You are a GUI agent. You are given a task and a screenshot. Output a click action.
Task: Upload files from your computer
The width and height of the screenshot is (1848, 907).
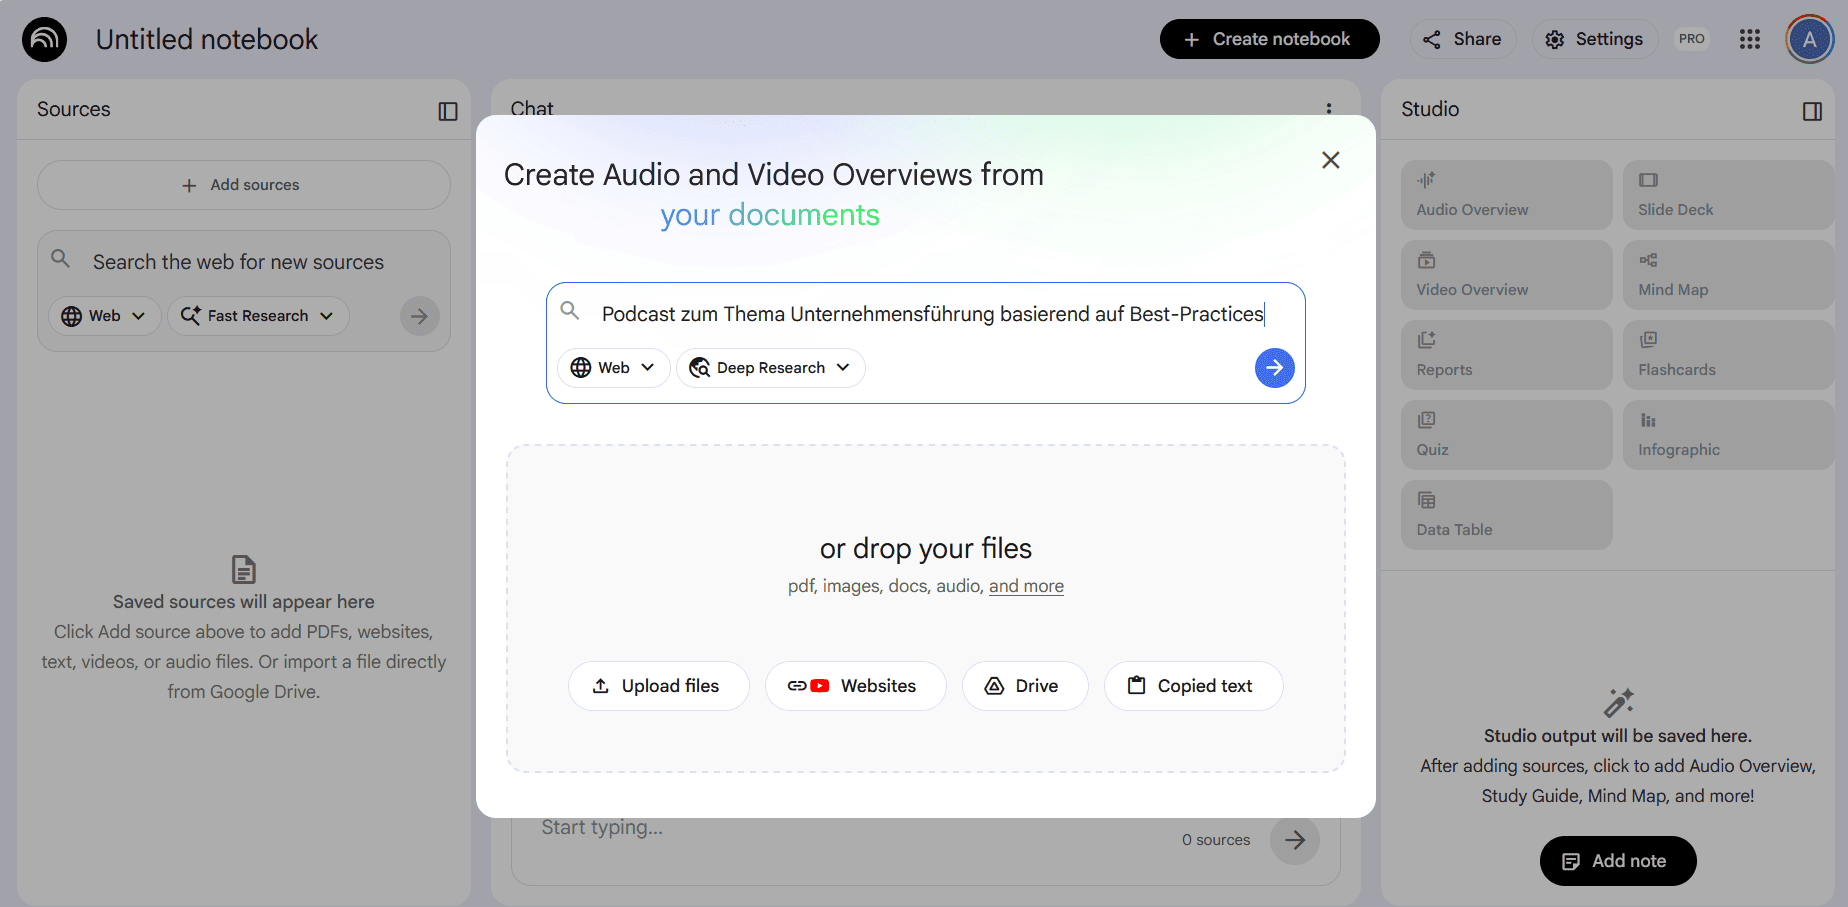[659, 686]
